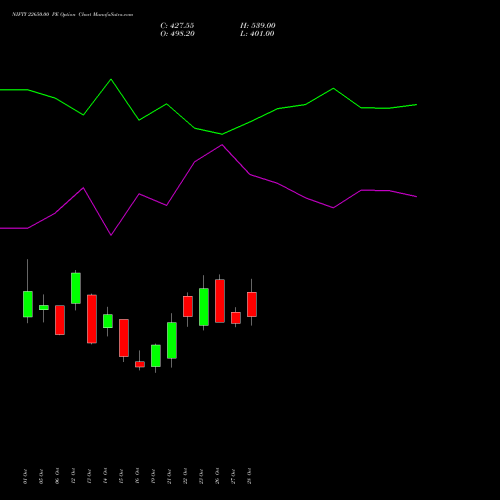Click the purple indicator line's highest peak

tap(222, 145)
